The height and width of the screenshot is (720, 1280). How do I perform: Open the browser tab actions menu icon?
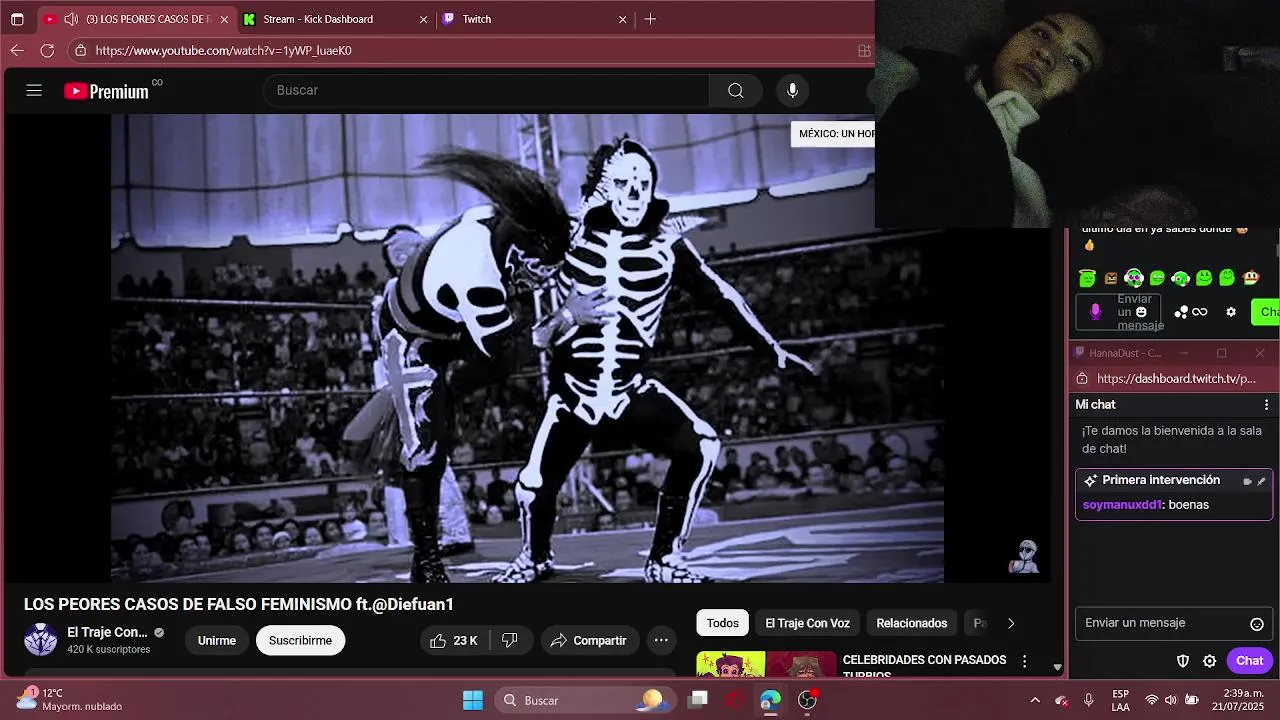pyautogui.click(x=17, y=19)
